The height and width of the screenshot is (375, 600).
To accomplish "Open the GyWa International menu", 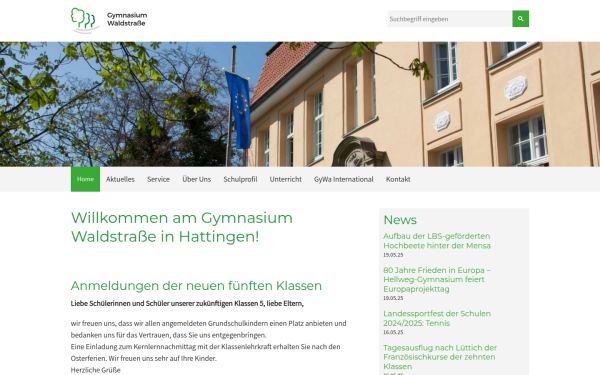I will [x=344, y=179].
